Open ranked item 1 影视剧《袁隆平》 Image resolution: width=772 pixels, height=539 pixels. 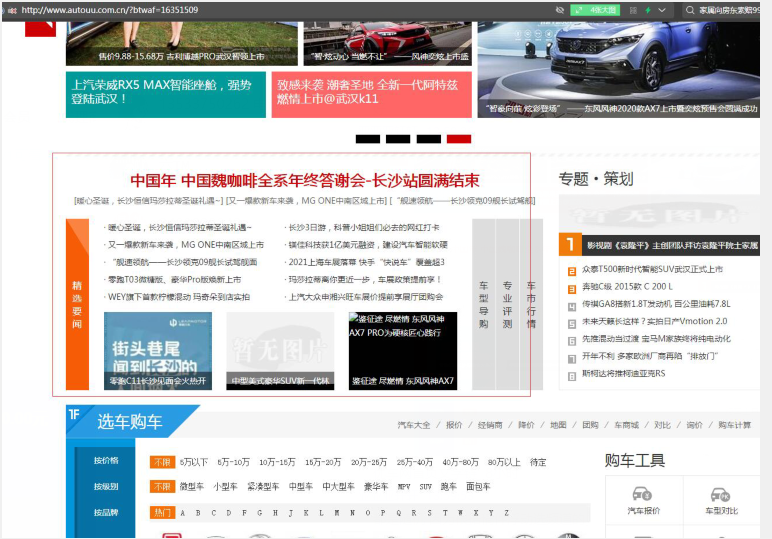click(x=659, y=245)
